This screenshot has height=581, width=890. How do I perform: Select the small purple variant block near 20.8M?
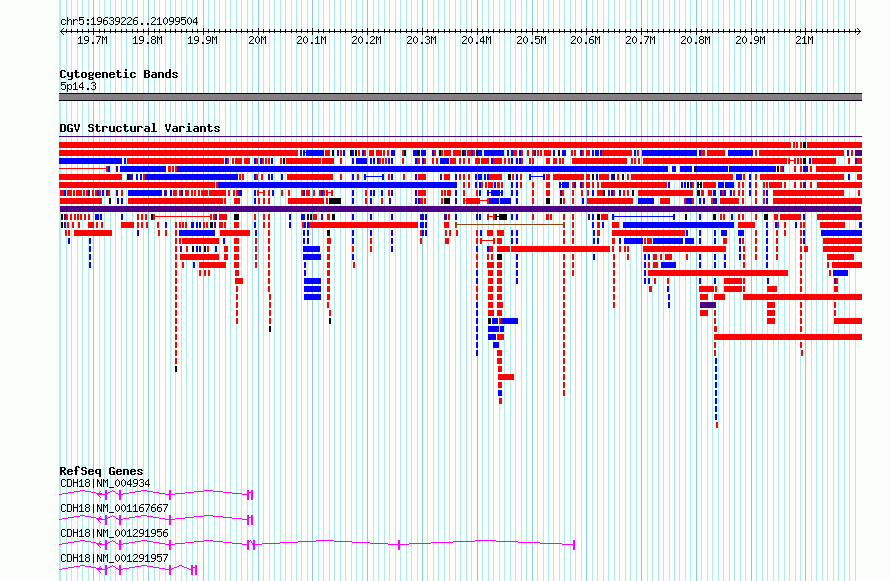click(708, 305)
